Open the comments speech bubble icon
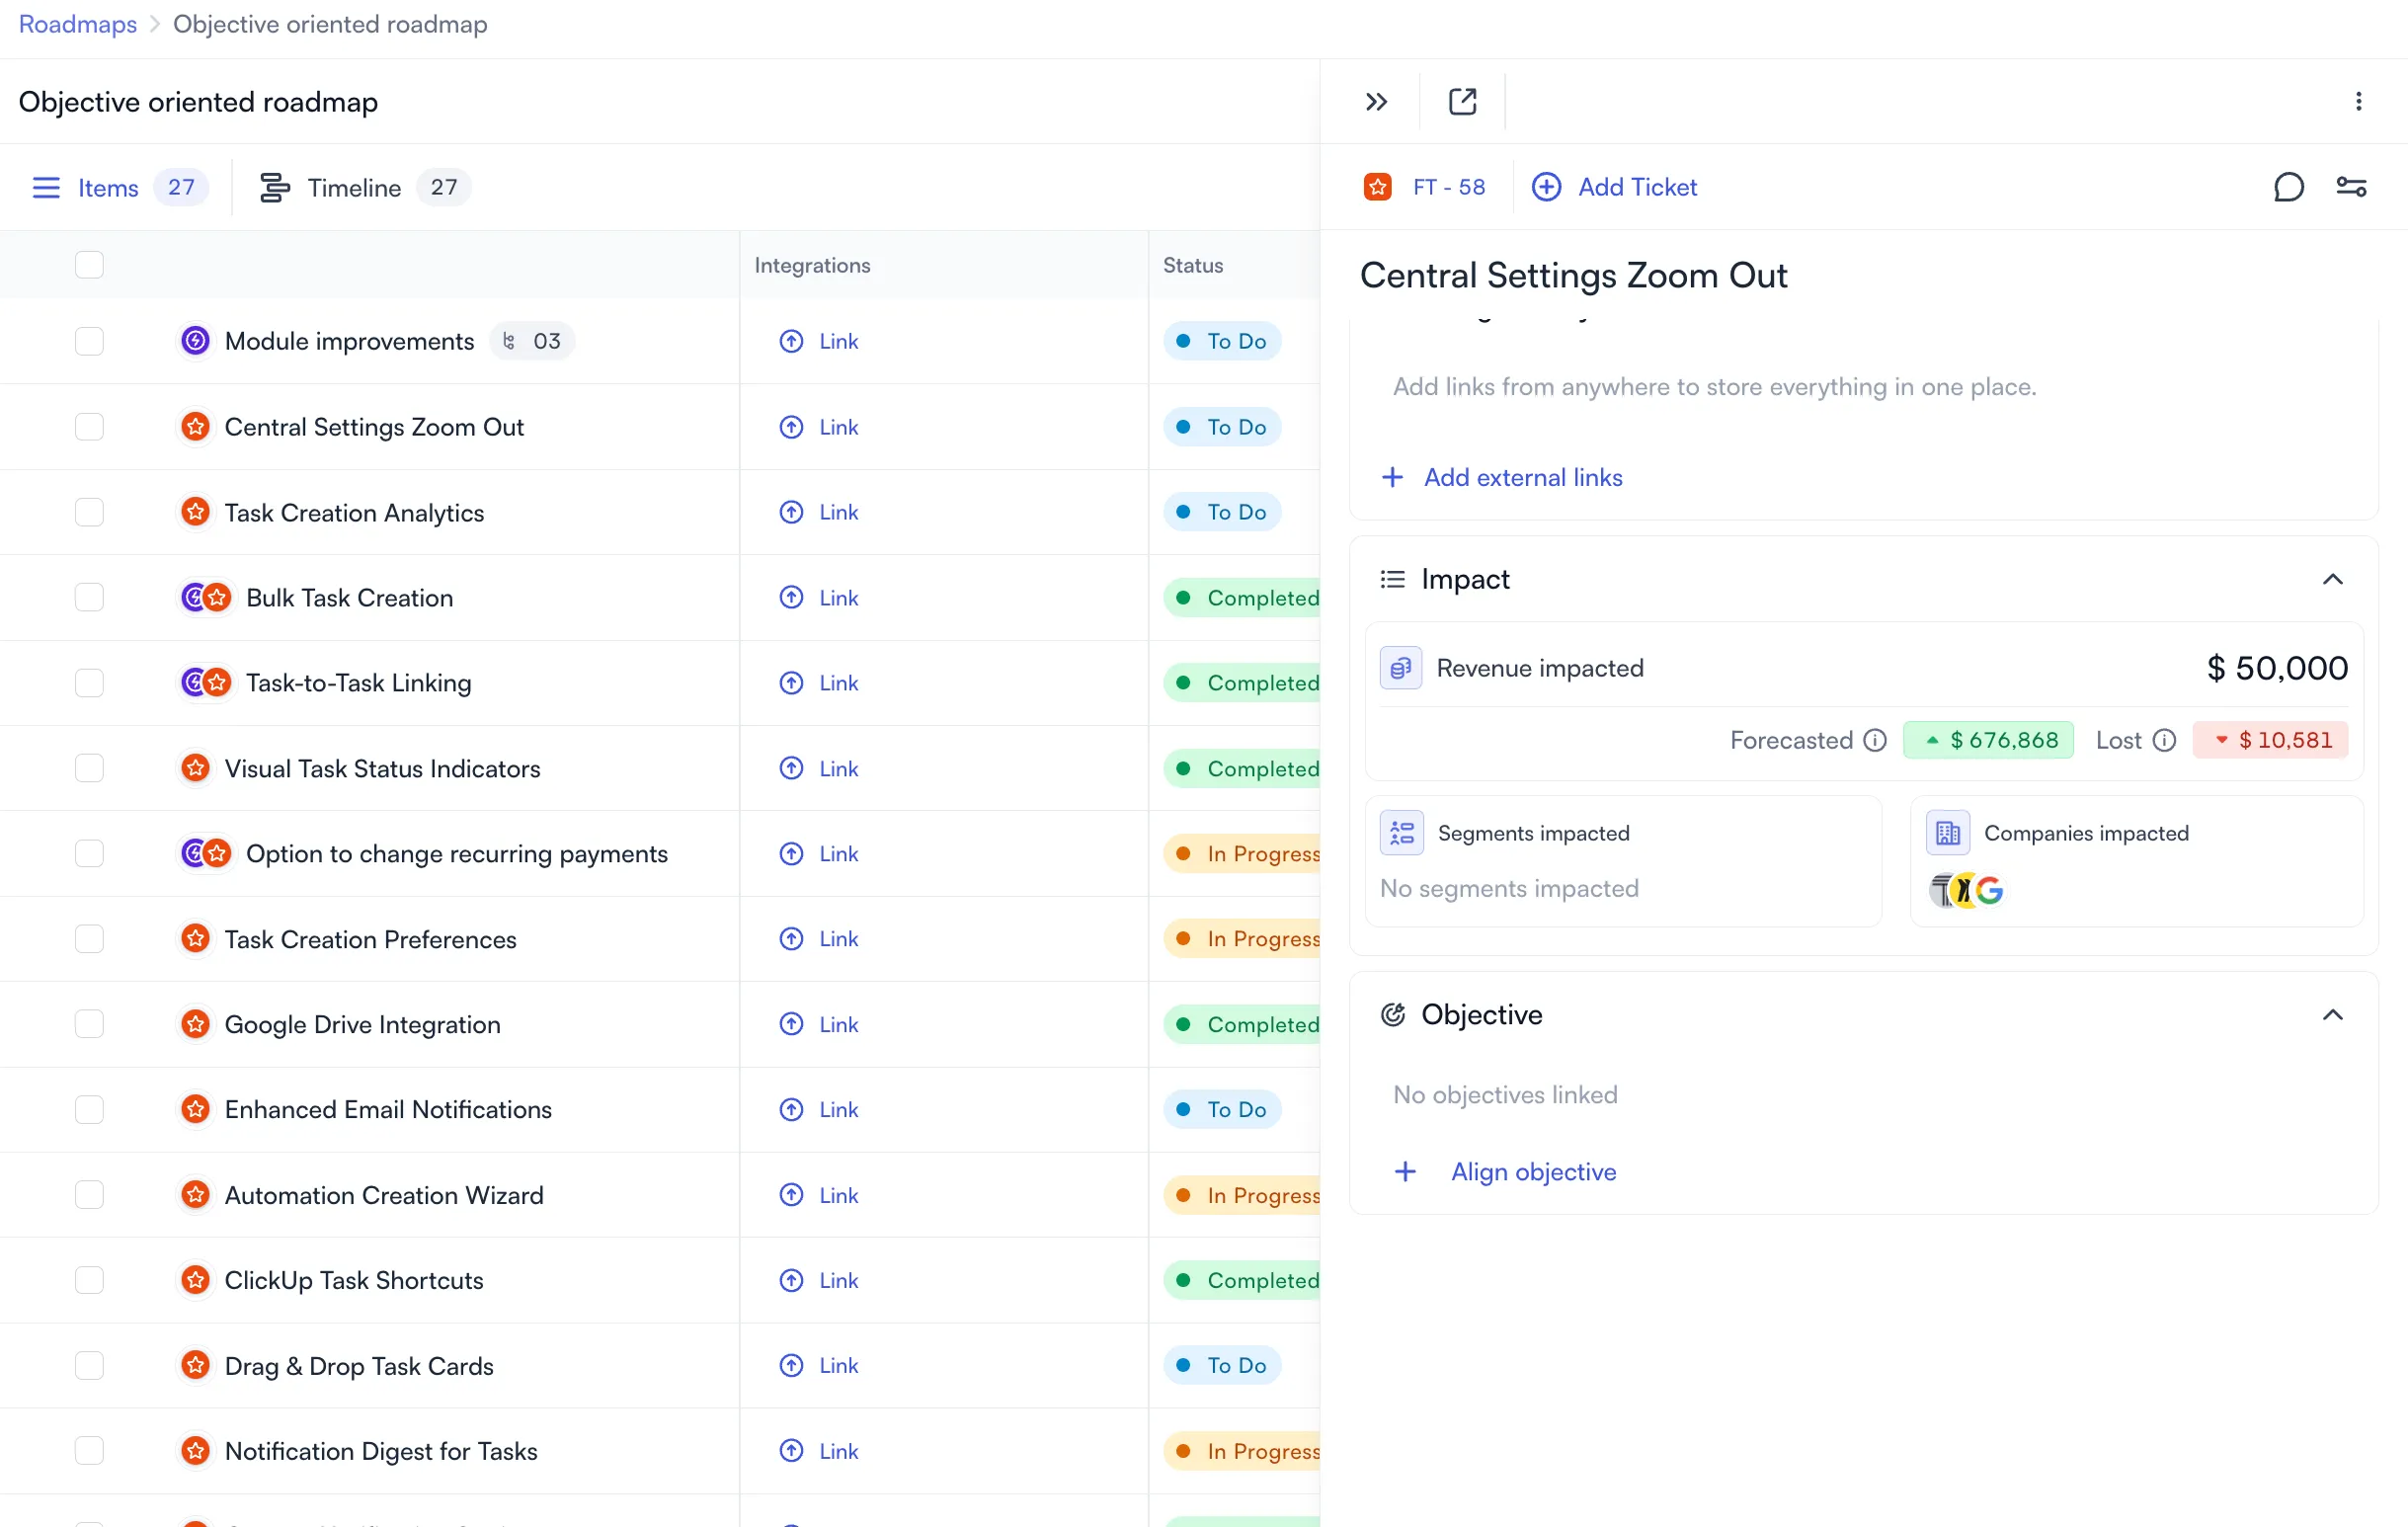Viewport: 2408px width, 1527px height. (x=2288, y=187)
